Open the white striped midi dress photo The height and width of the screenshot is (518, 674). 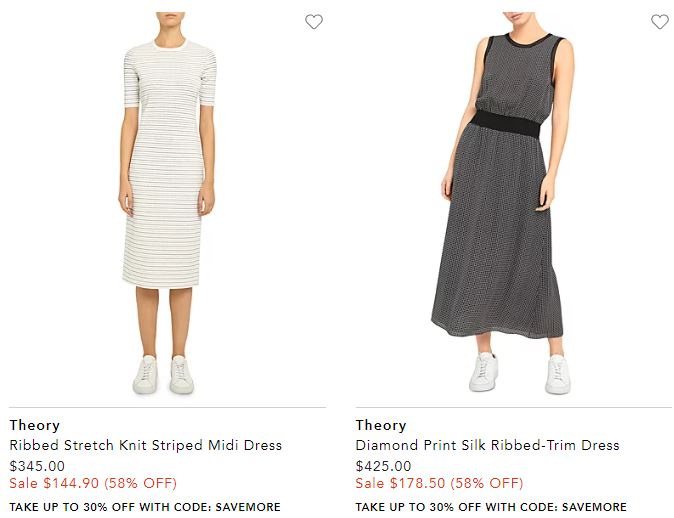pyautogui.click(x=167, y=203)
